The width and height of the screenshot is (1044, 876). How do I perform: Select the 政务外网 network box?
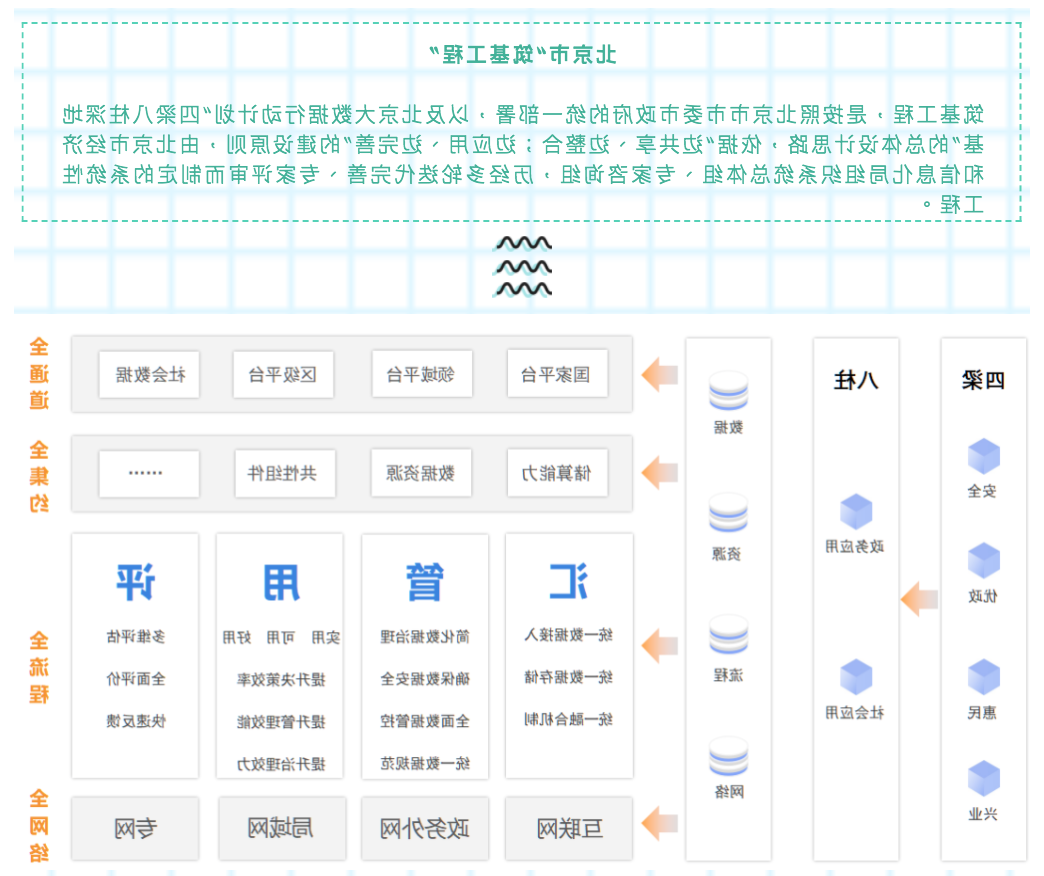click(x=425, y=829)
